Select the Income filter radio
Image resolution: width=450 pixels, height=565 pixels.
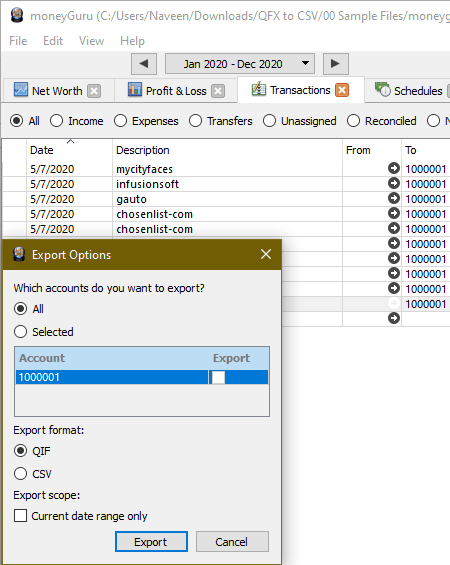[x=57, y=121]
